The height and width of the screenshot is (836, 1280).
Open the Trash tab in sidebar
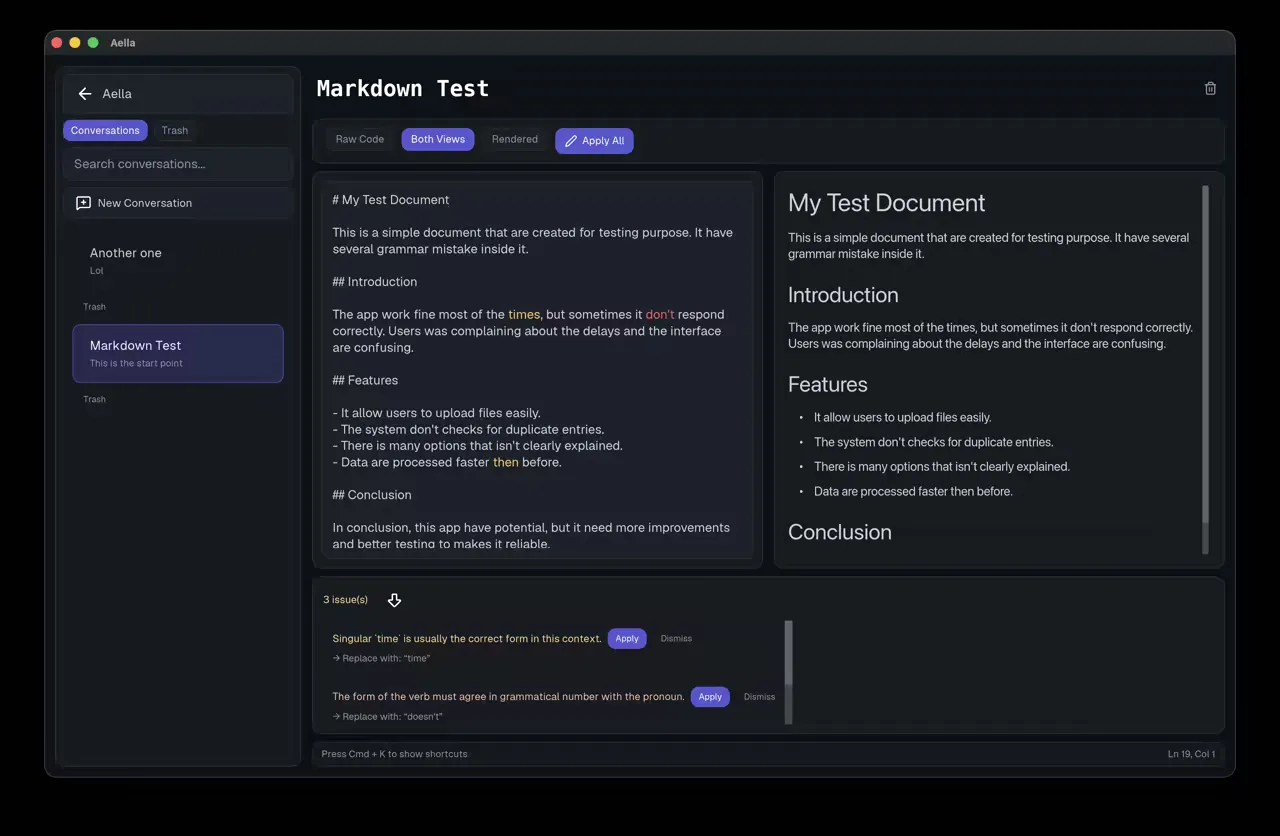coord(175,131)
